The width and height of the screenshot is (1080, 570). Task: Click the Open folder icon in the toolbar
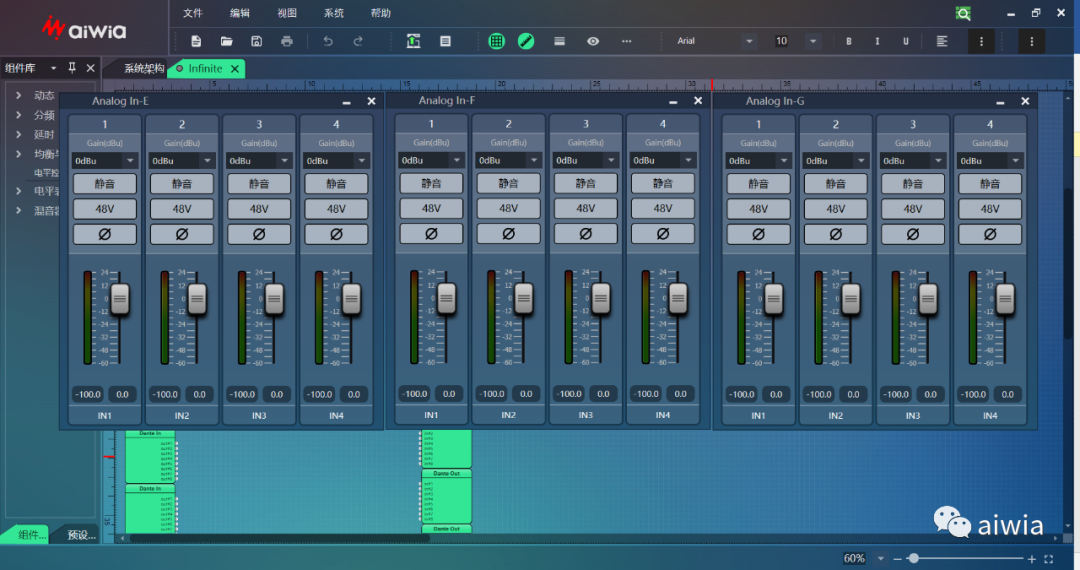[227, 41]
